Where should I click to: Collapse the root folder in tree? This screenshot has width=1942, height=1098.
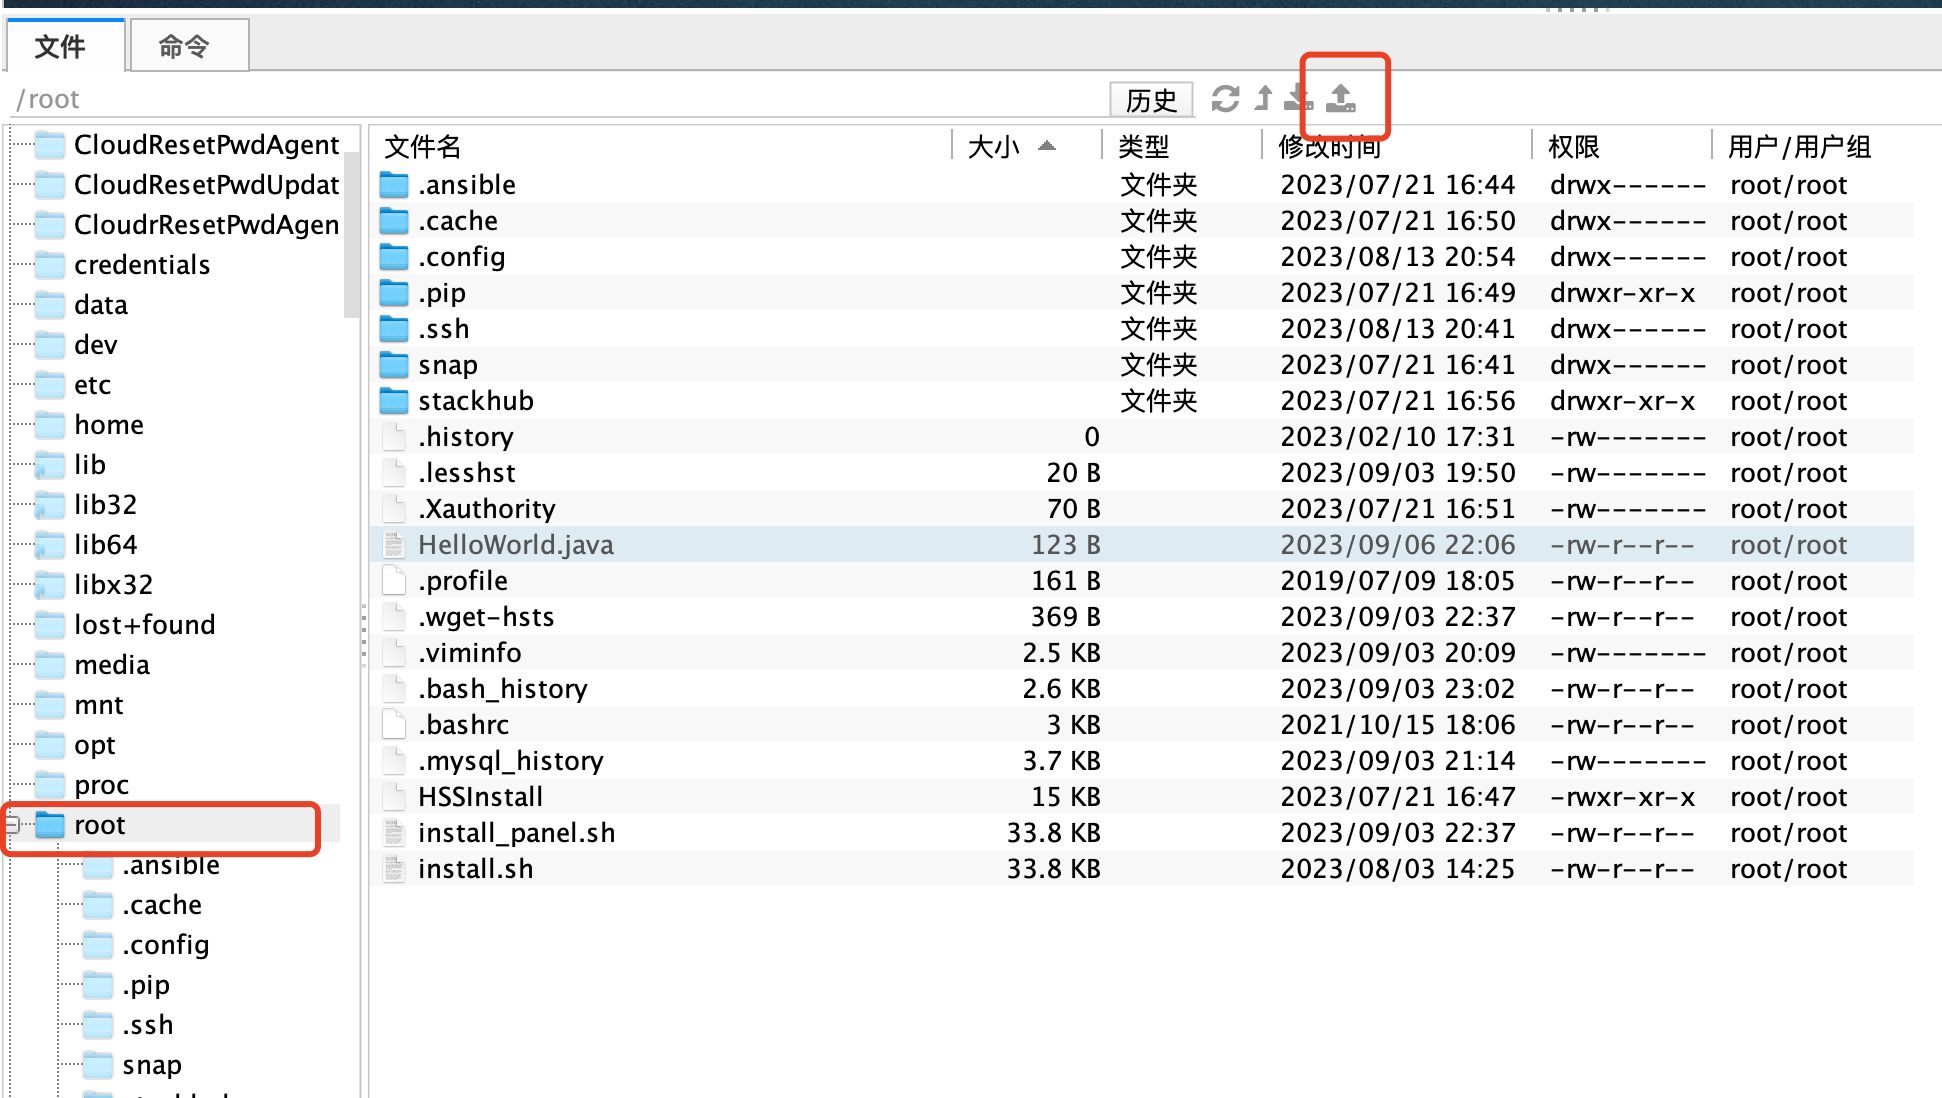pyautogui.click(x=12, y=825)
